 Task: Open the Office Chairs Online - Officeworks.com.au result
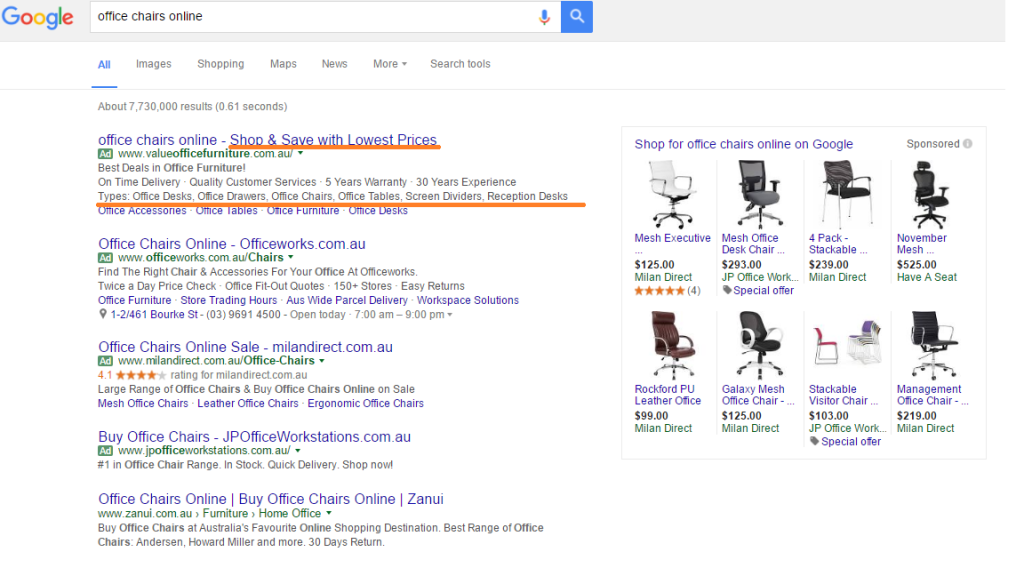pyautogui.click(x=231, y=244)
